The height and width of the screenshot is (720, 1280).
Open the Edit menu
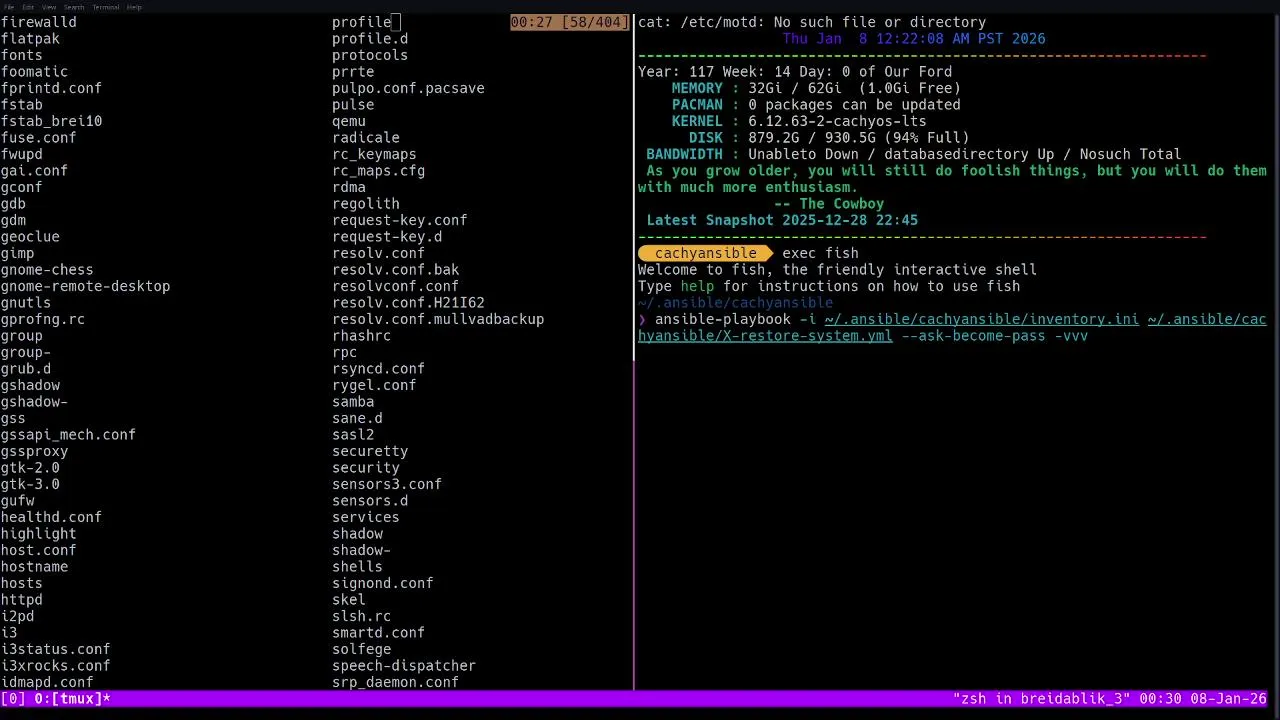coord(28,7)
